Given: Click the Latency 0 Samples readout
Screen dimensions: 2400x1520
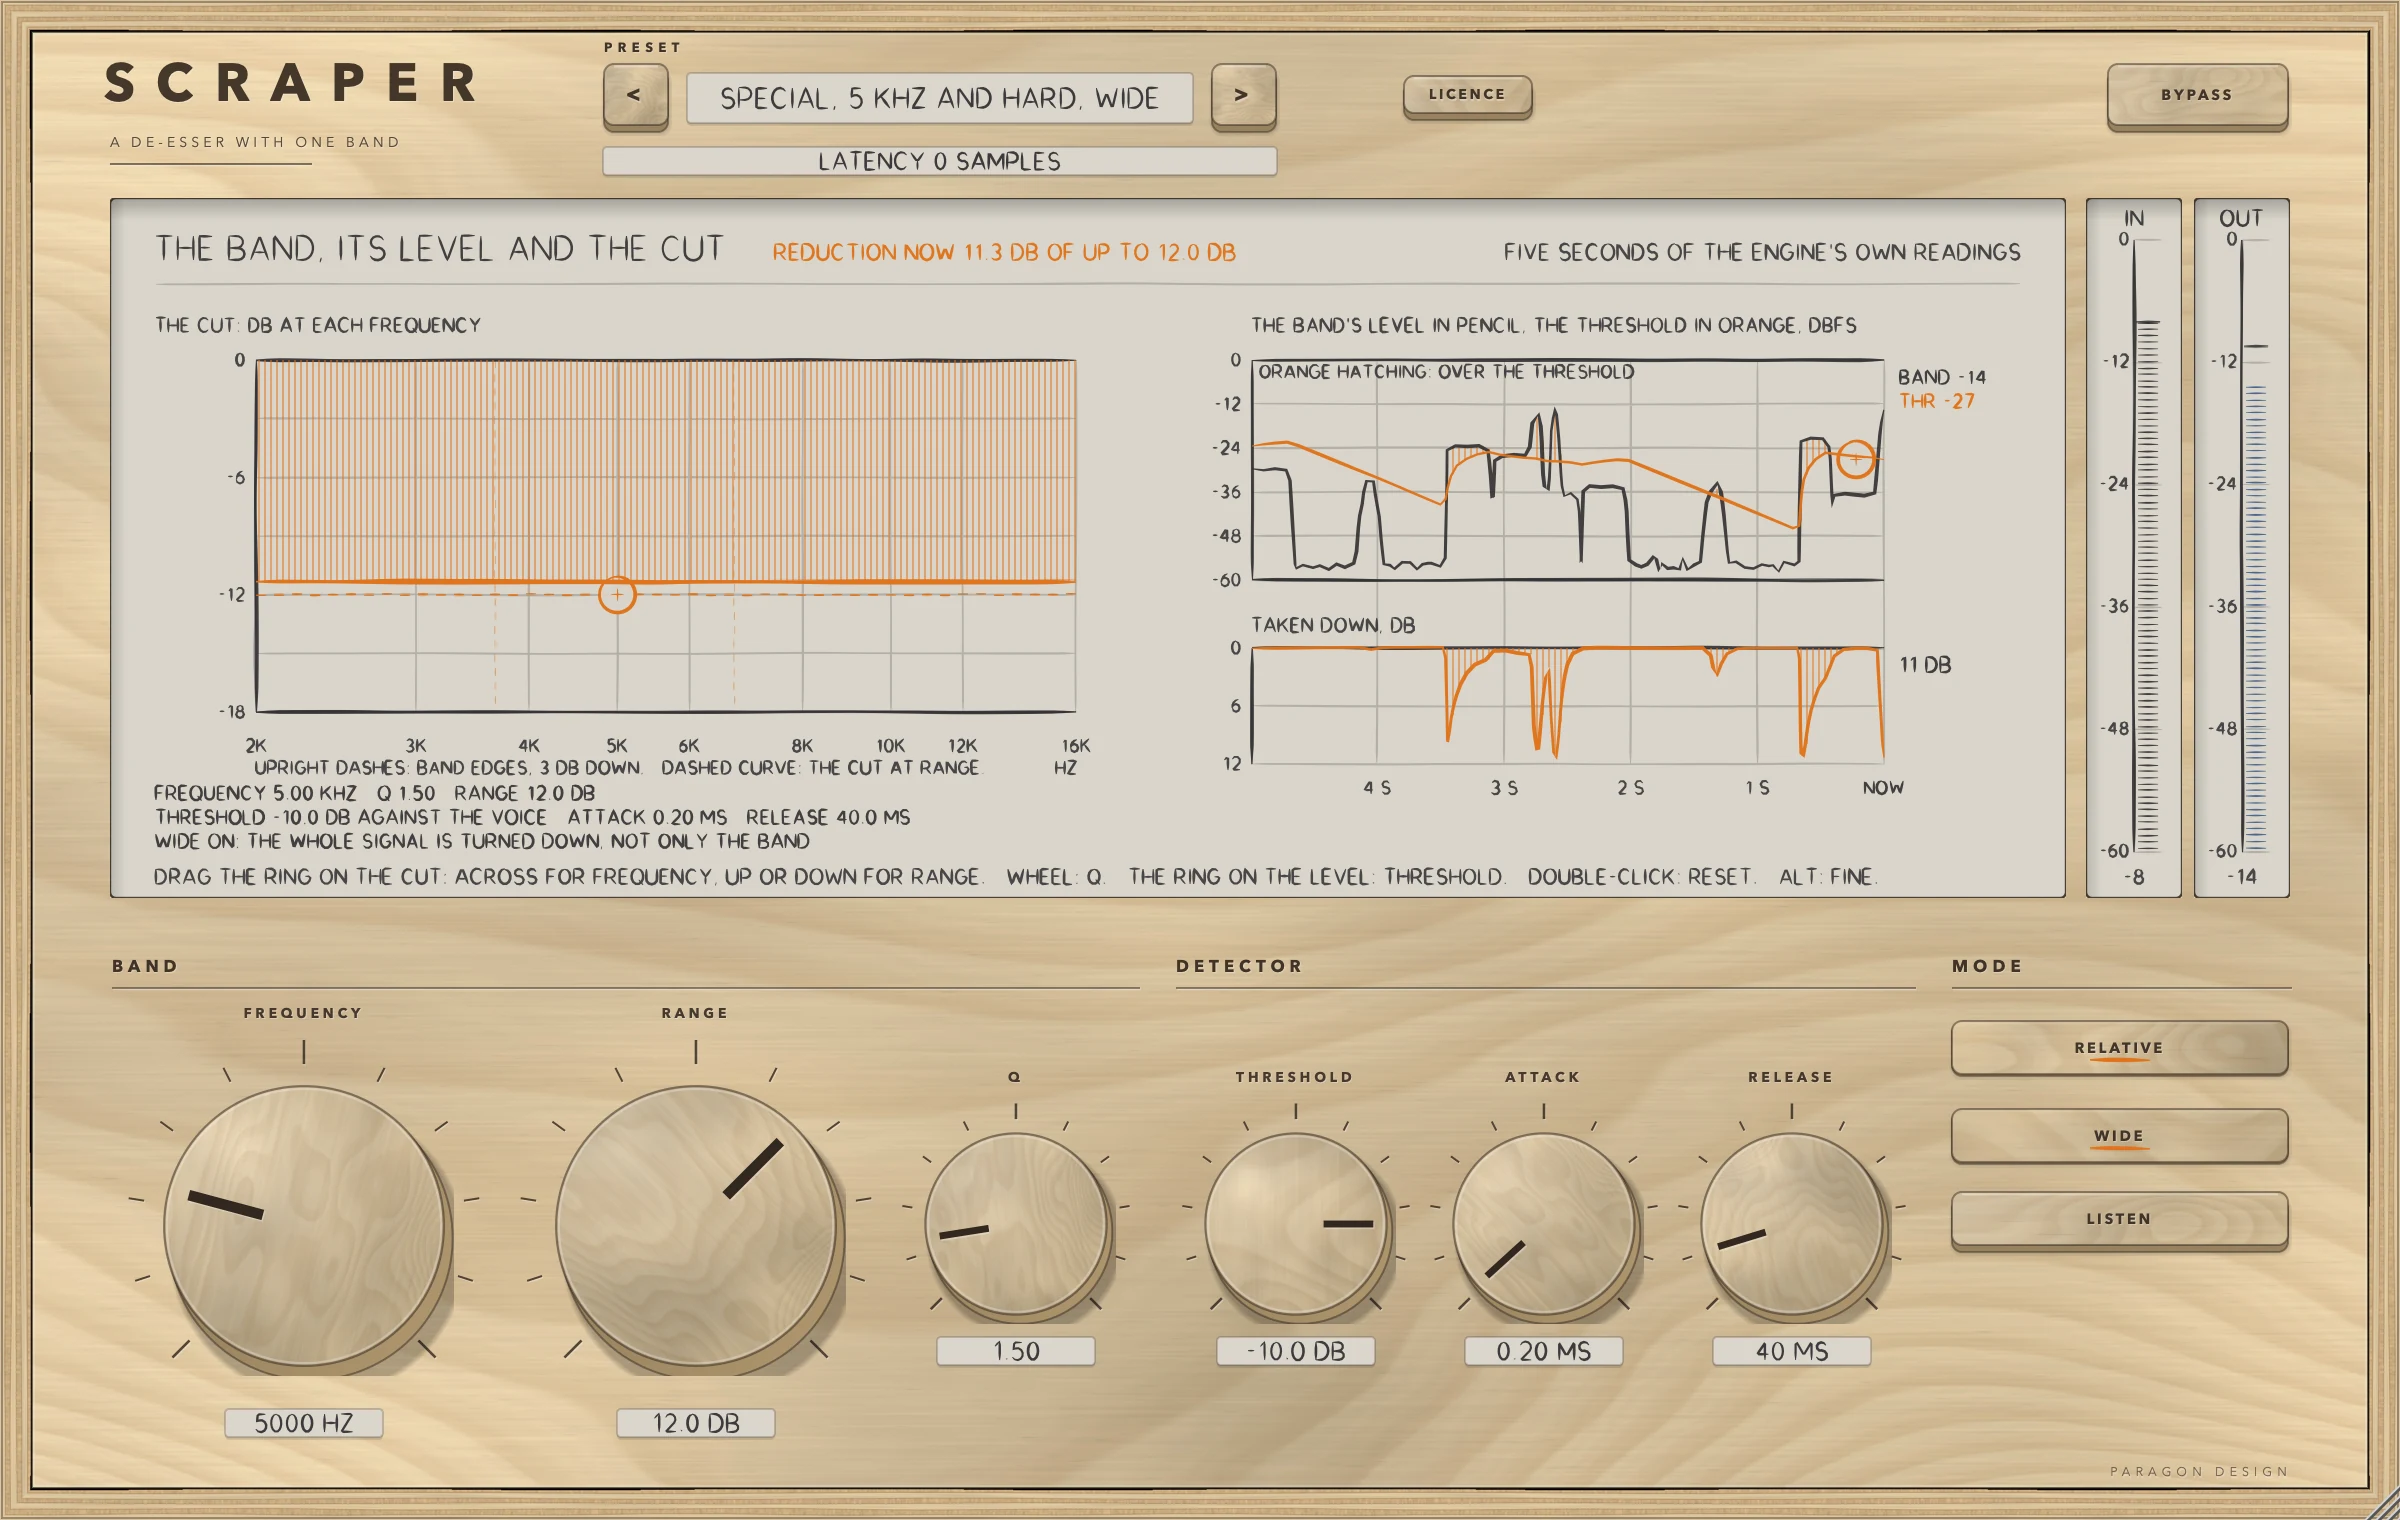Looking at the screenshot, I should click(x=939, y=161).
